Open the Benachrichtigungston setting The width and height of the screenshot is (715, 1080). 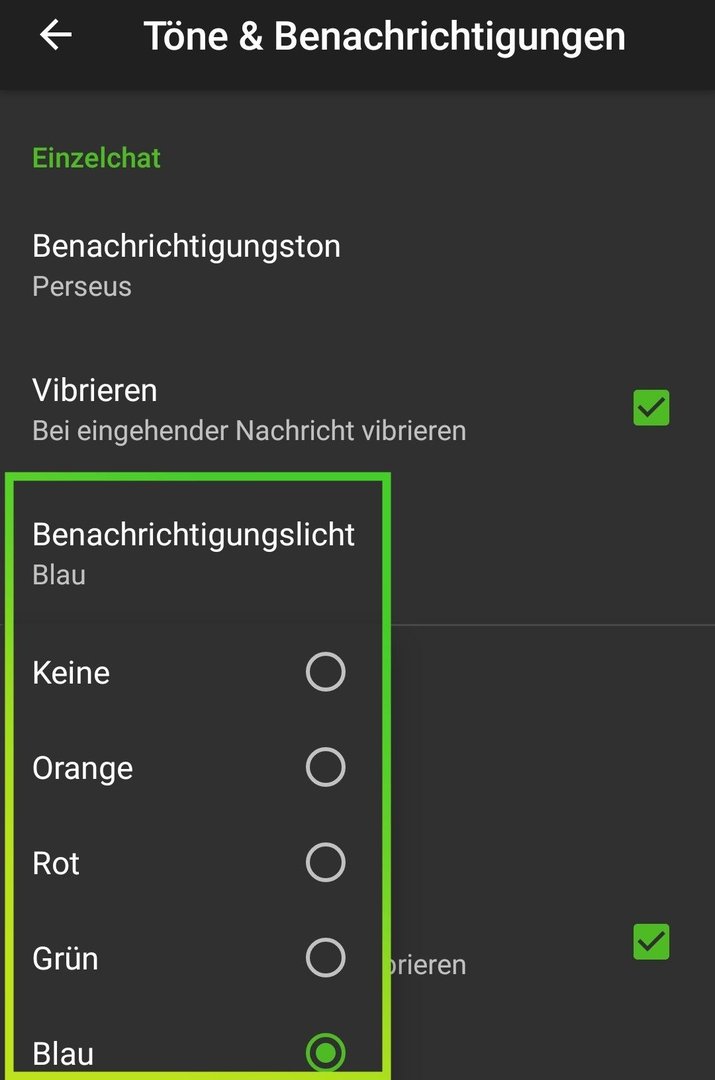358,265
